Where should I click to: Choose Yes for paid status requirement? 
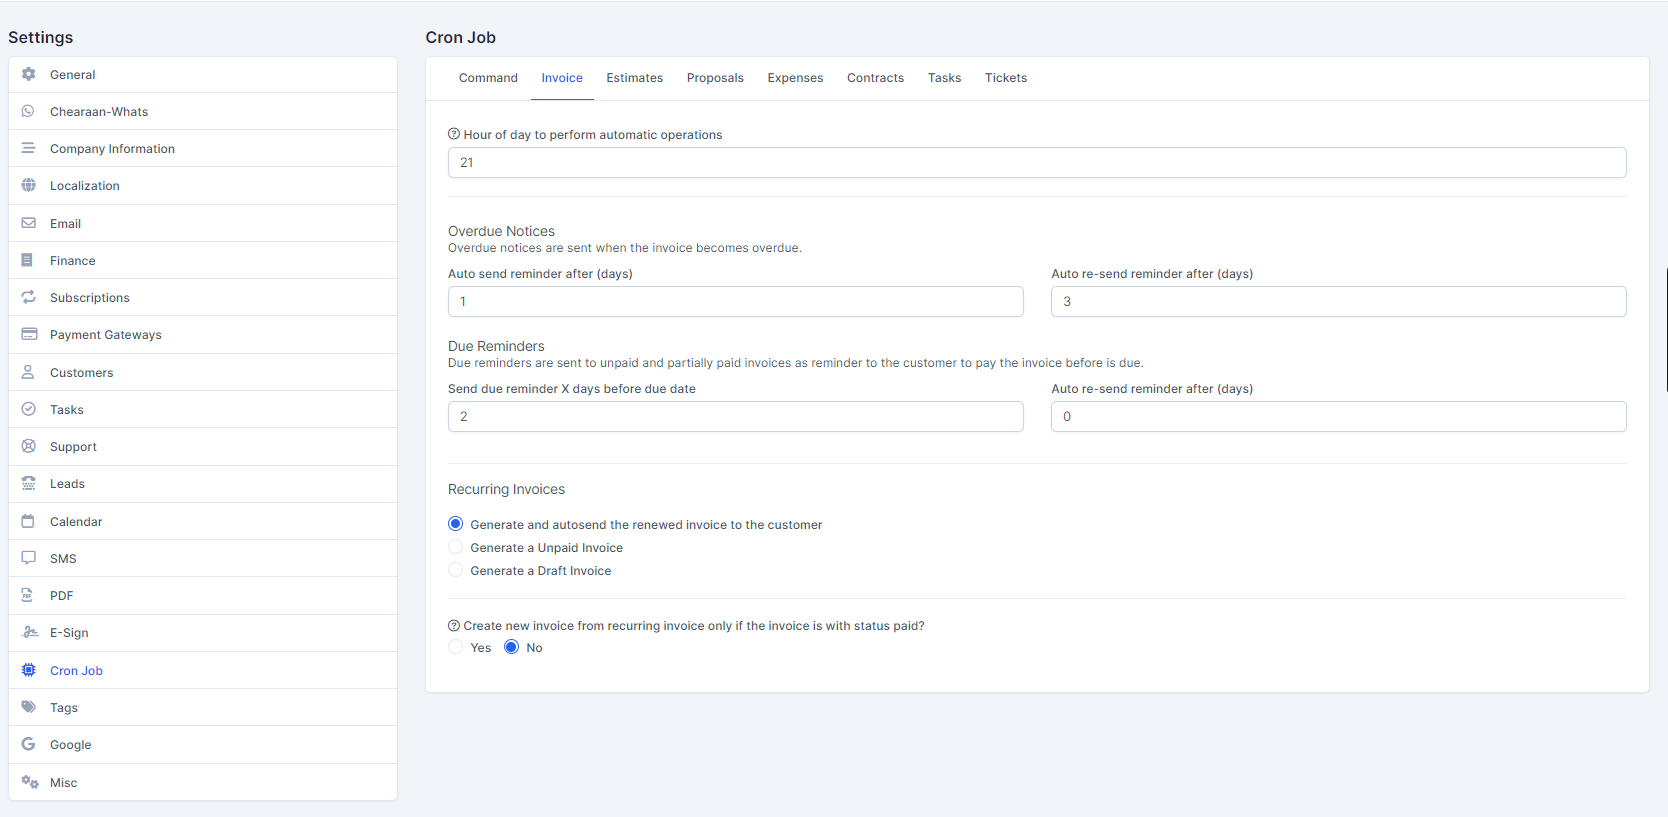[456, 647]
